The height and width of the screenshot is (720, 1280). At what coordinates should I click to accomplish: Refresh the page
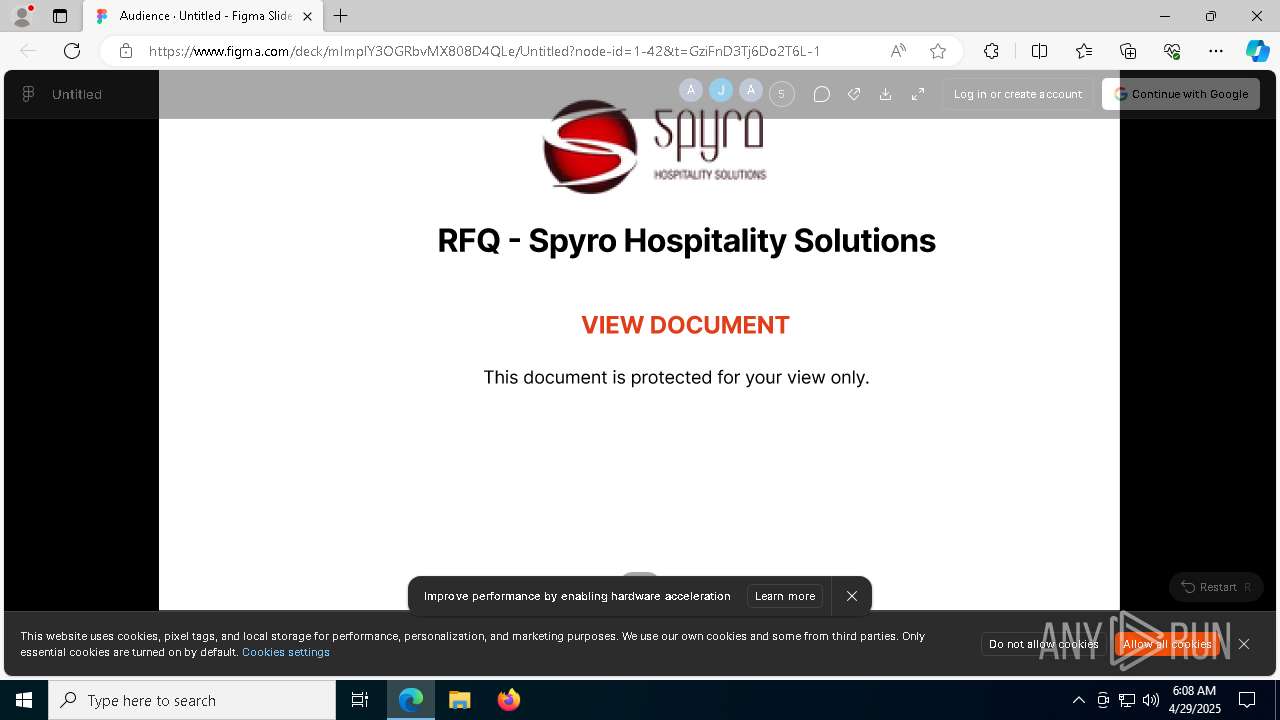pos(72,51)
